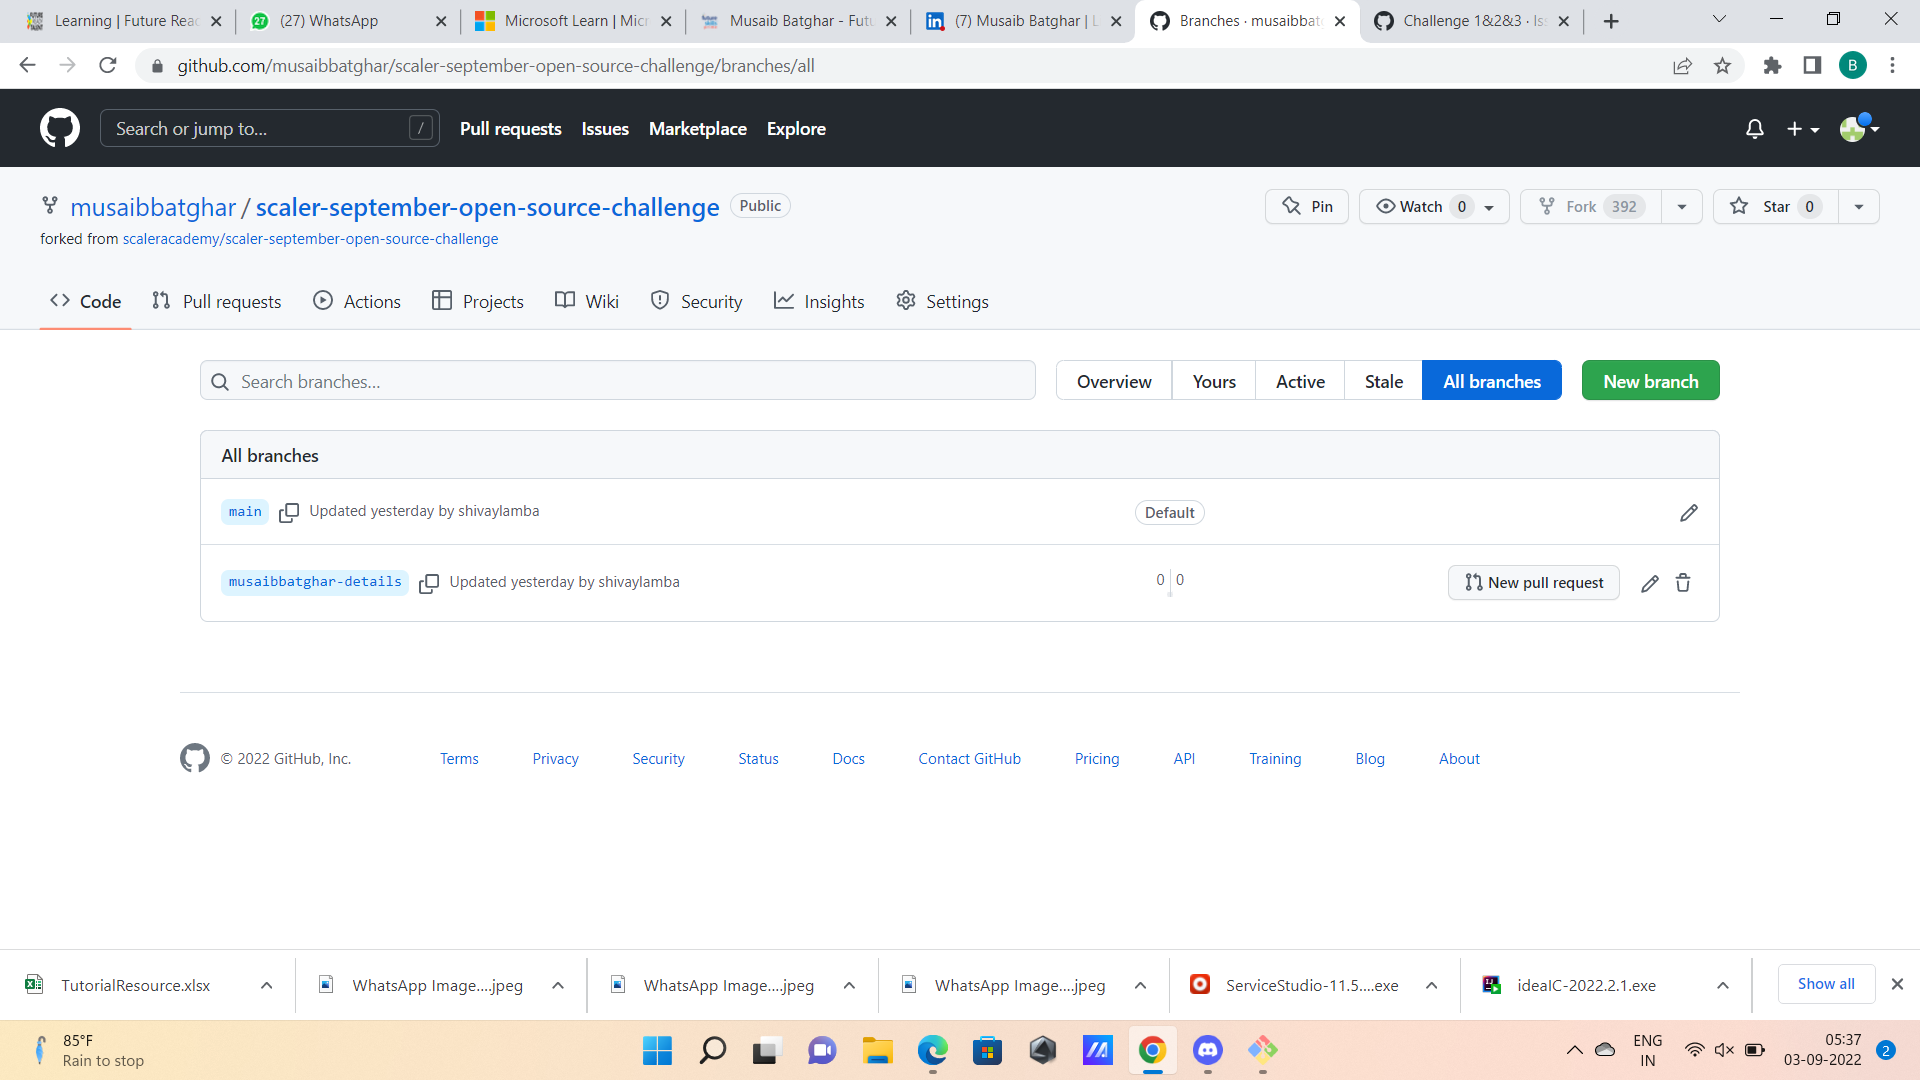Open the scaleracademy forked-from repository link
This screenshot has width=1920, height=1080.
[311, 238]
